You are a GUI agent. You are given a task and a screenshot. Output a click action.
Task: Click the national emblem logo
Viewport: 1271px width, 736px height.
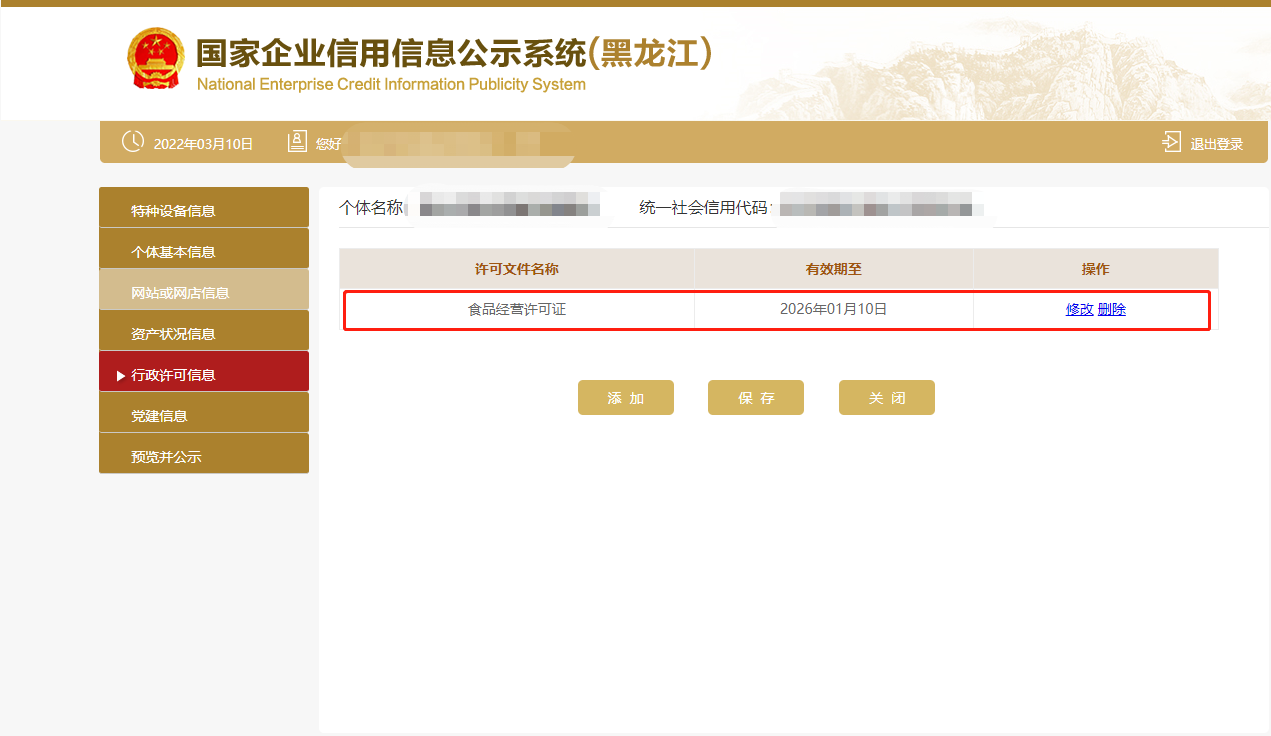[x=156, y=58]
